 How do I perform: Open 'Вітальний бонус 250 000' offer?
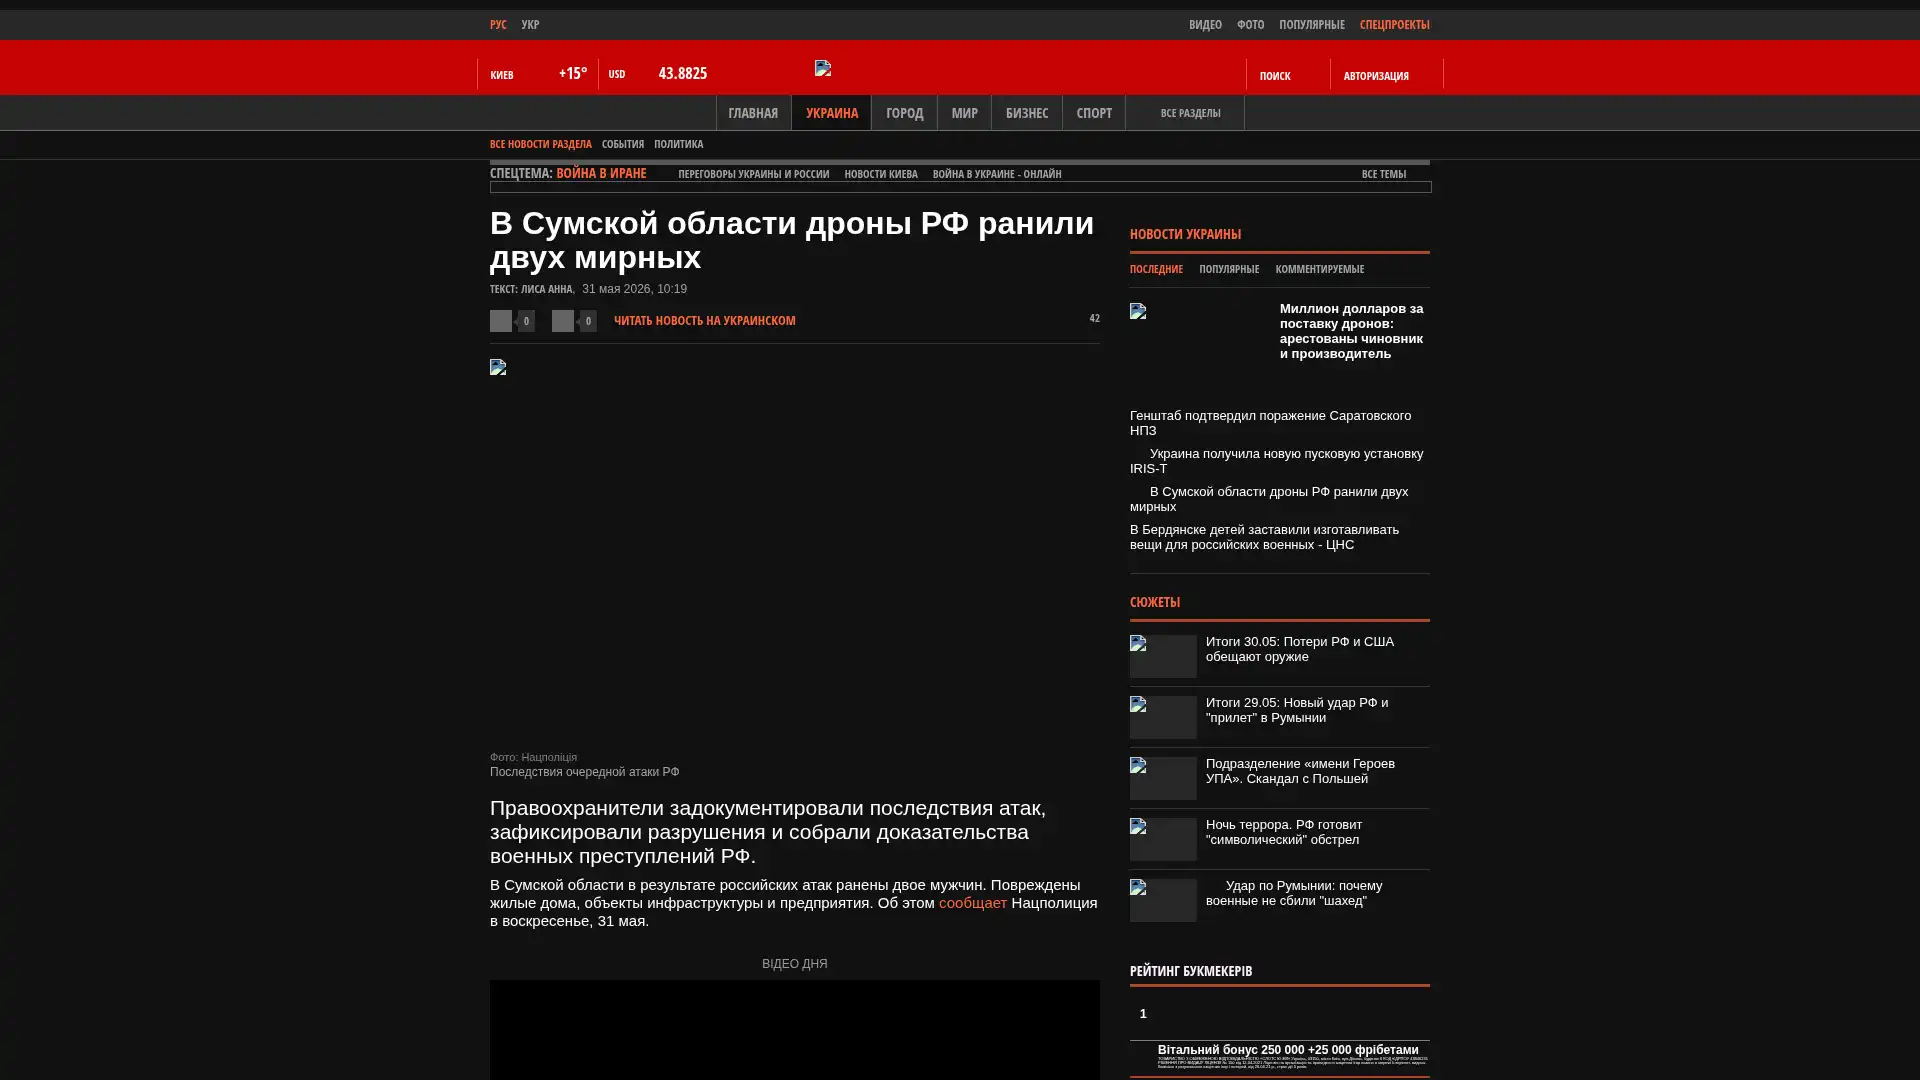pos(1287,1050)
